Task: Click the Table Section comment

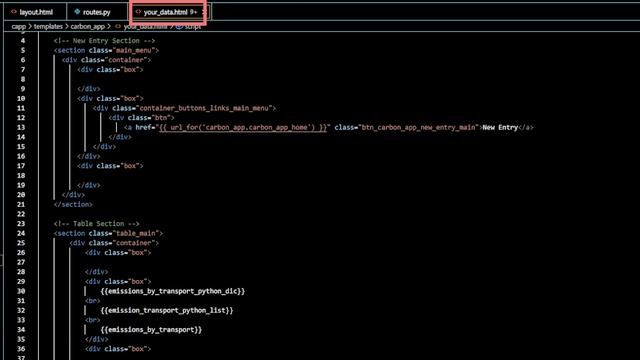Action: click(96, 224)
